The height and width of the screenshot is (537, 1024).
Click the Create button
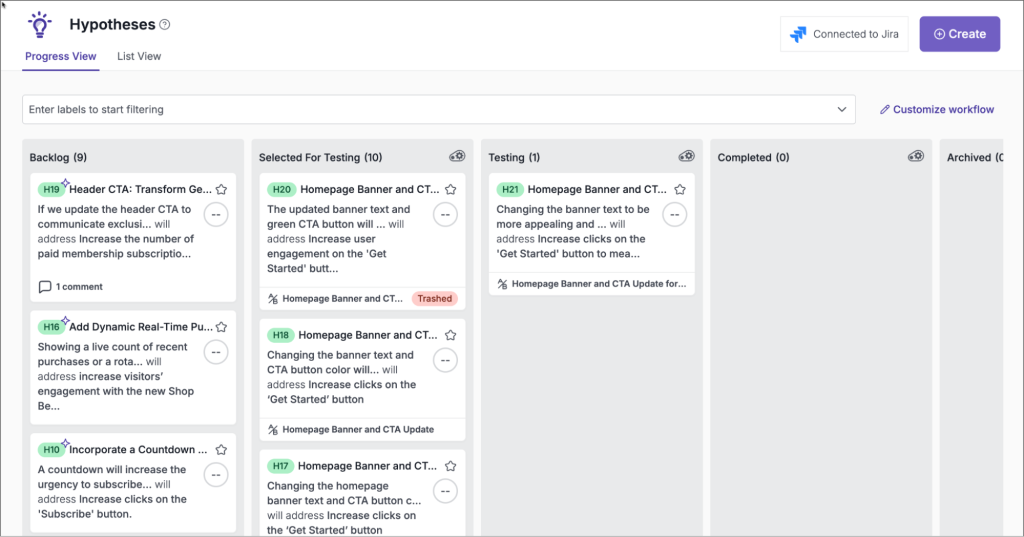point(959,34)
